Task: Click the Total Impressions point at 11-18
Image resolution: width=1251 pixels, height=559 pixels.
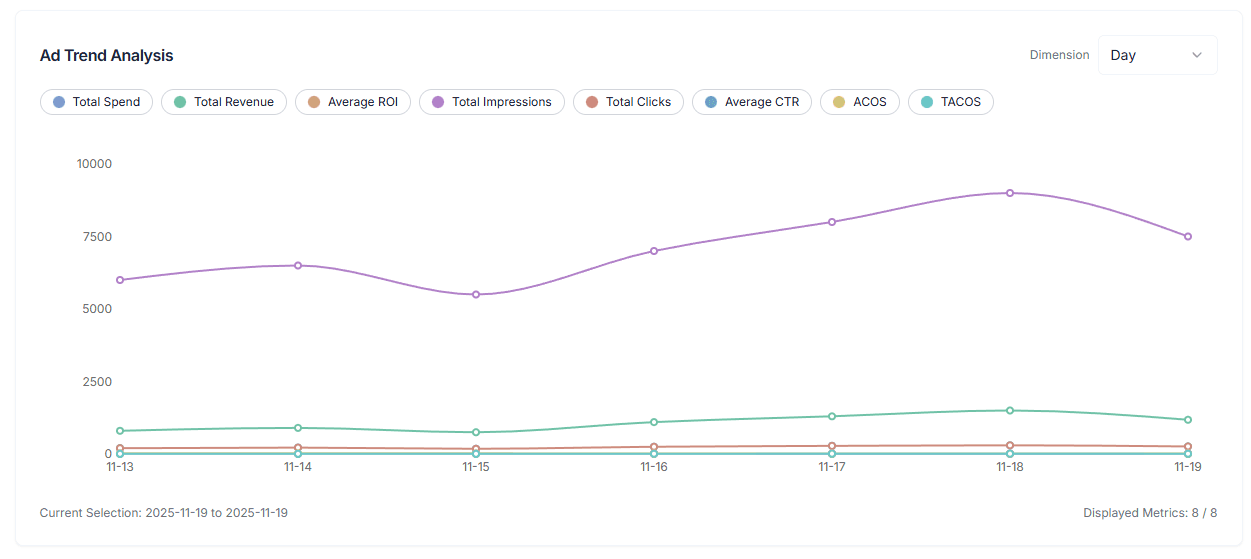Action: 1010,193
